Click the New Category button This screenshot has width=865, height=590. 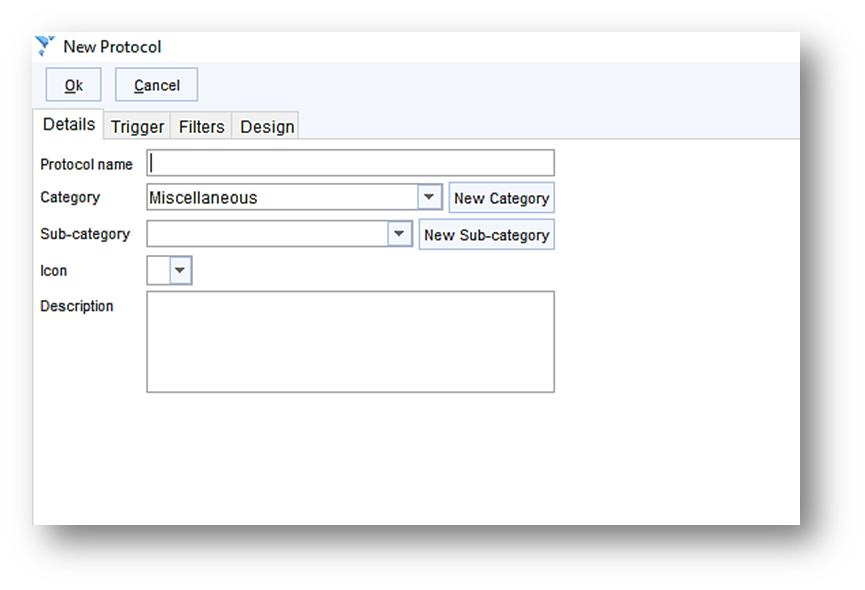point(501,198)
